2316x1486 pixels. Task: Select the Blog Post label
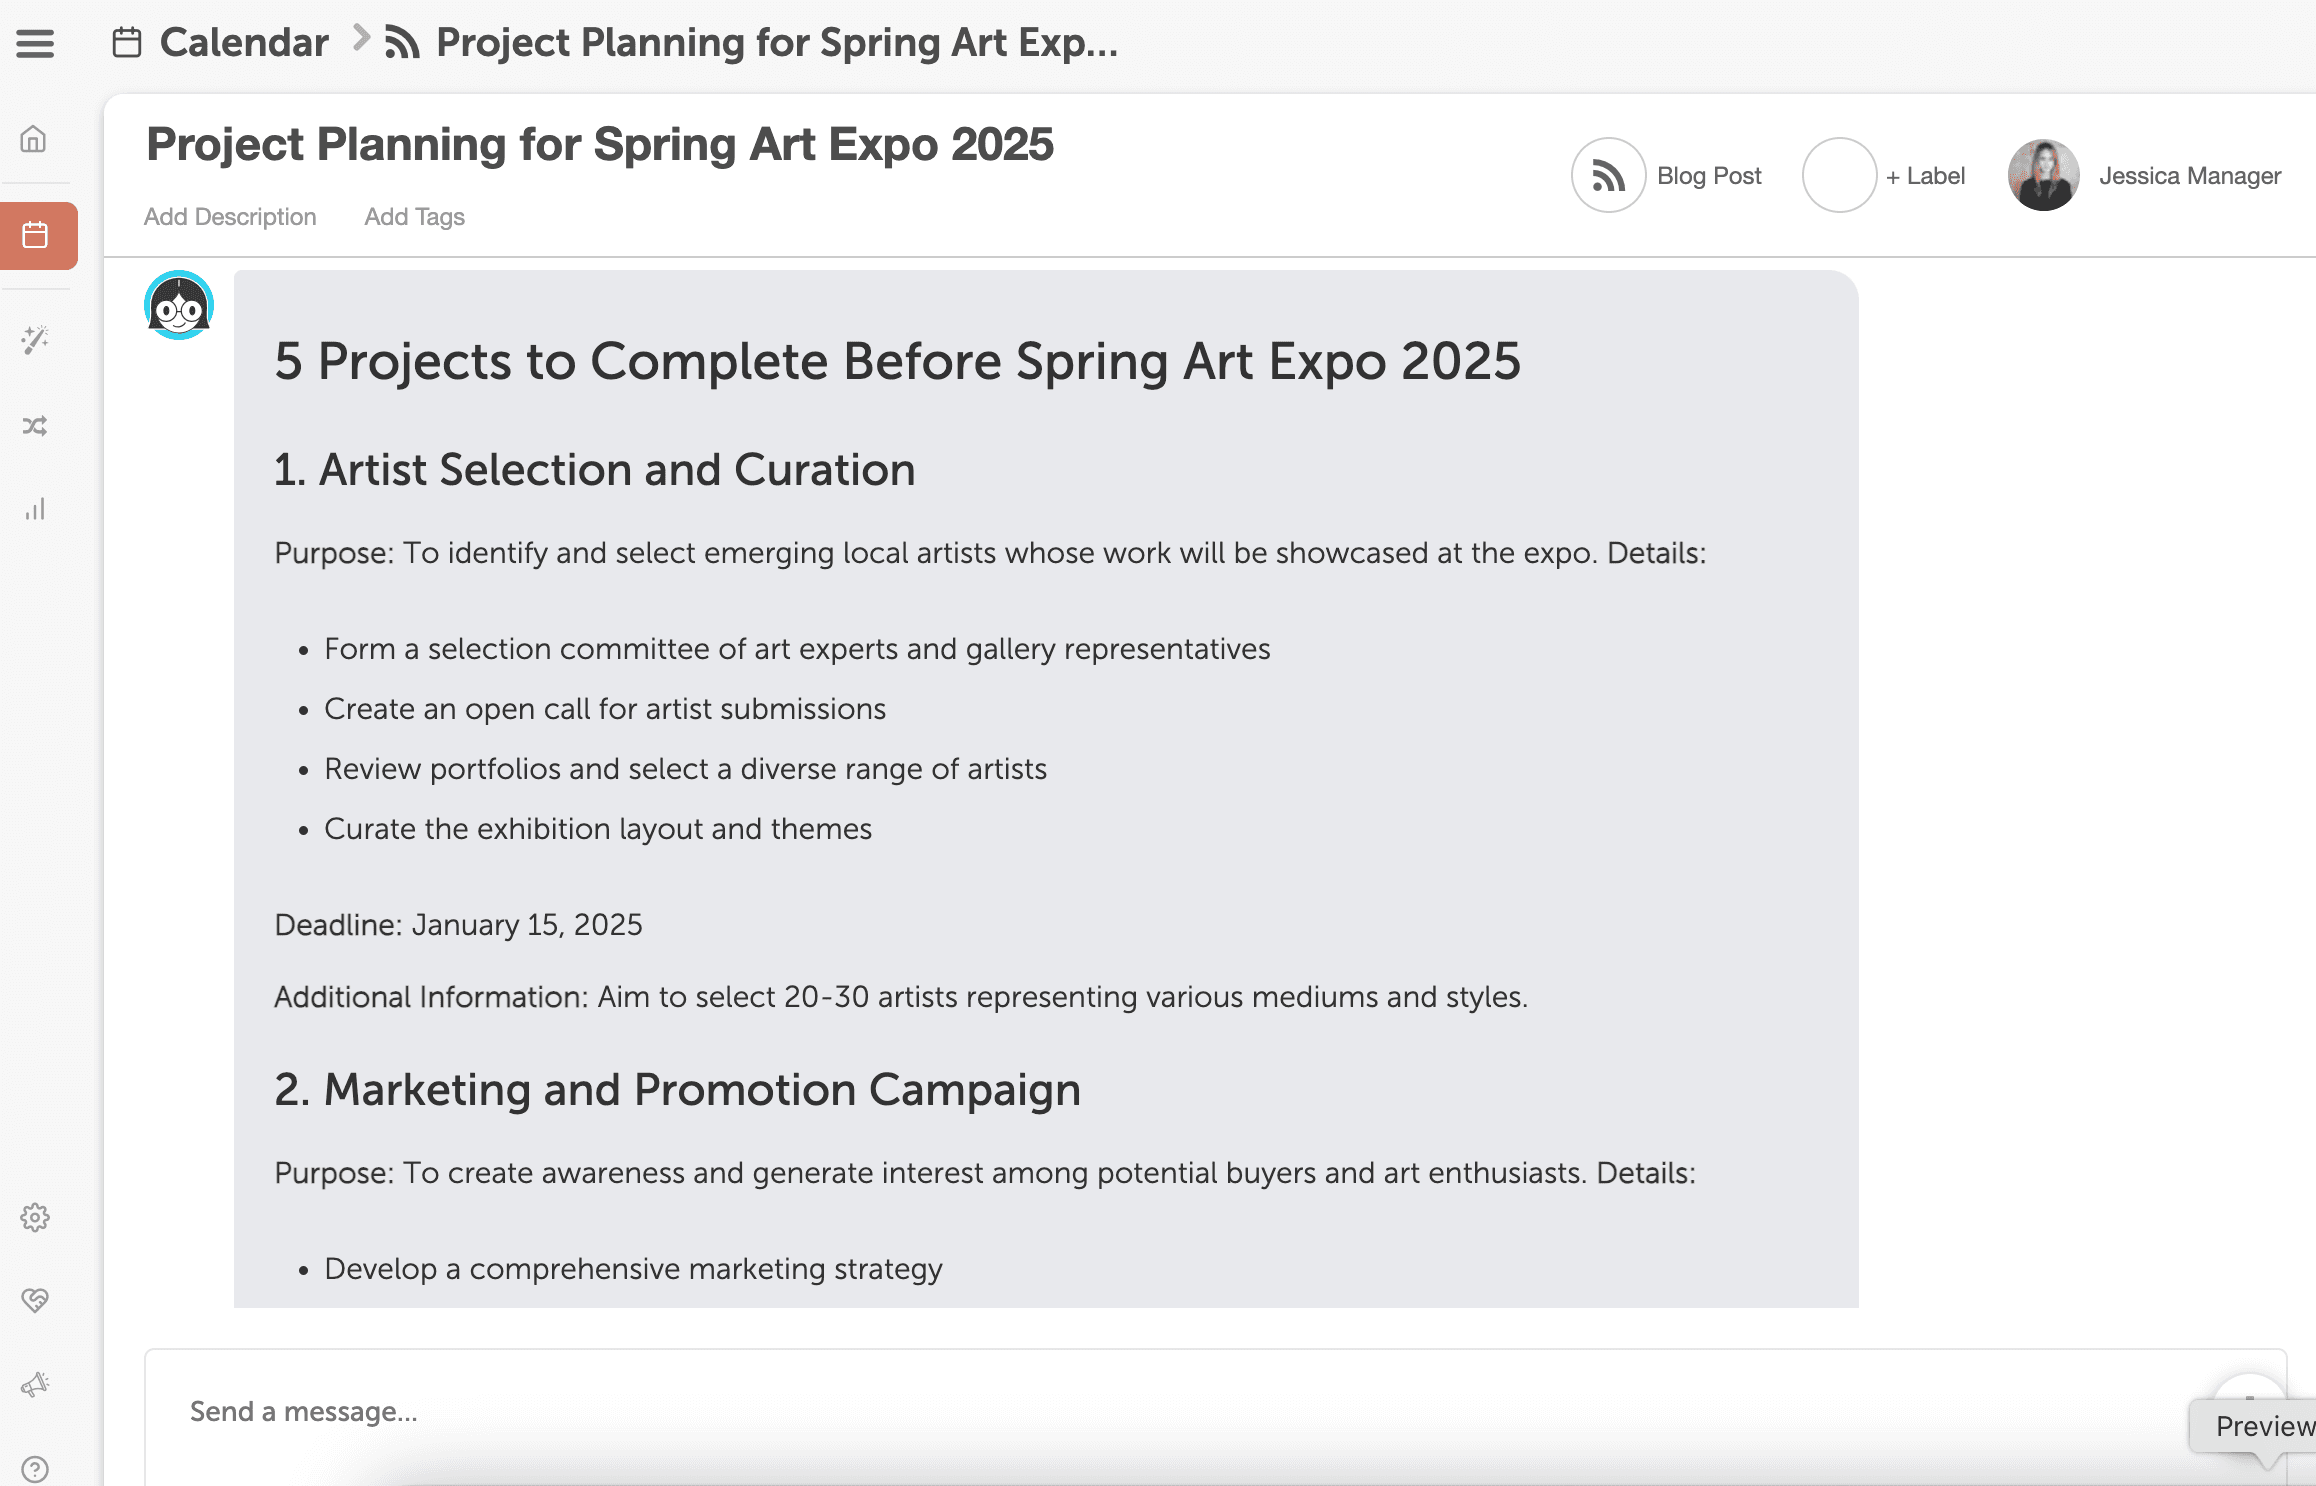tap(1708, 175)
